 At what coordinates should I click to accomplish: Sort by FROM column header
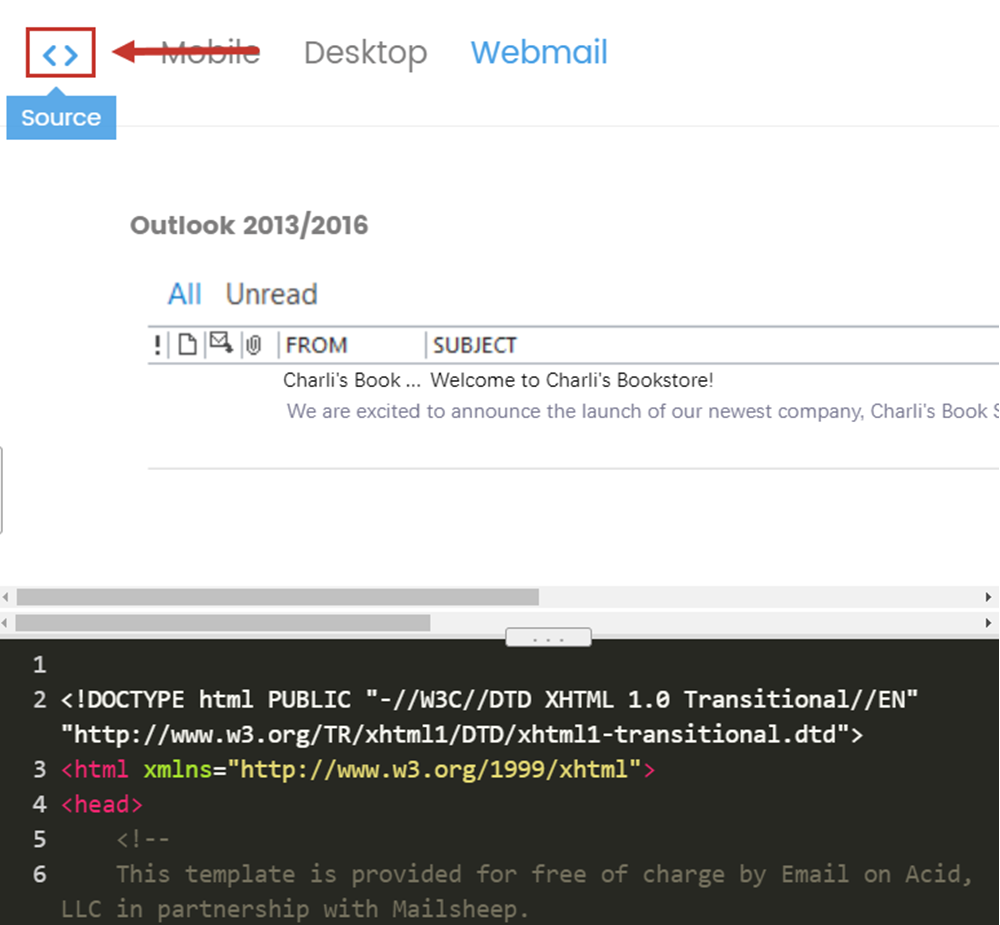point(316,345)
